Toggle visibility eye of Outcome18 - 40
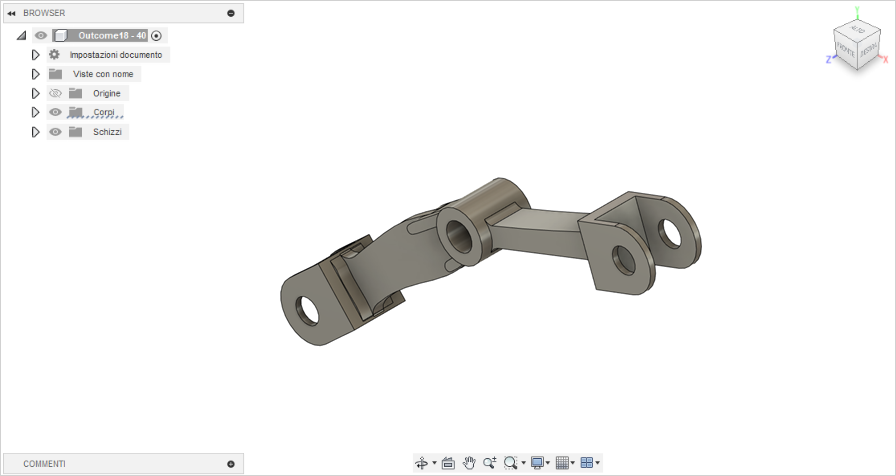Screen dimensions: 896x476 coord(41,35)
